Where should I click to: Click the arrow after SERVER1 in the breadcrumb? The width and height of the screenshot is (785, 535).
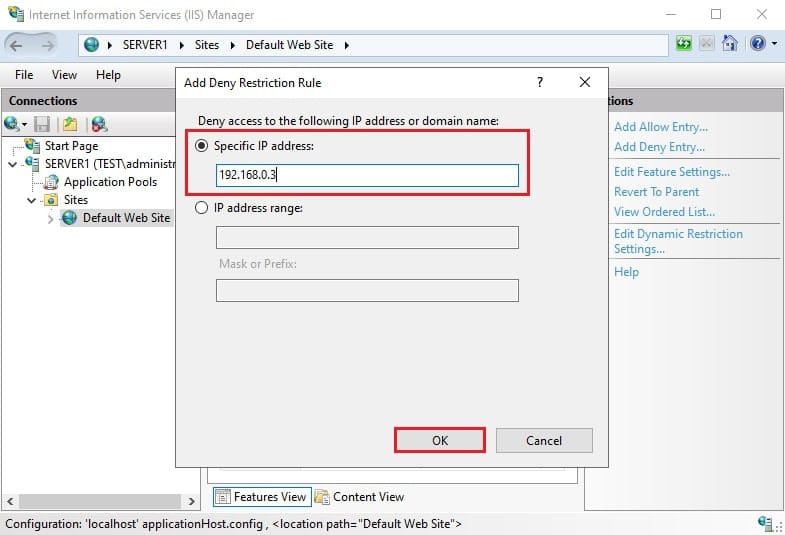point(182,45)
